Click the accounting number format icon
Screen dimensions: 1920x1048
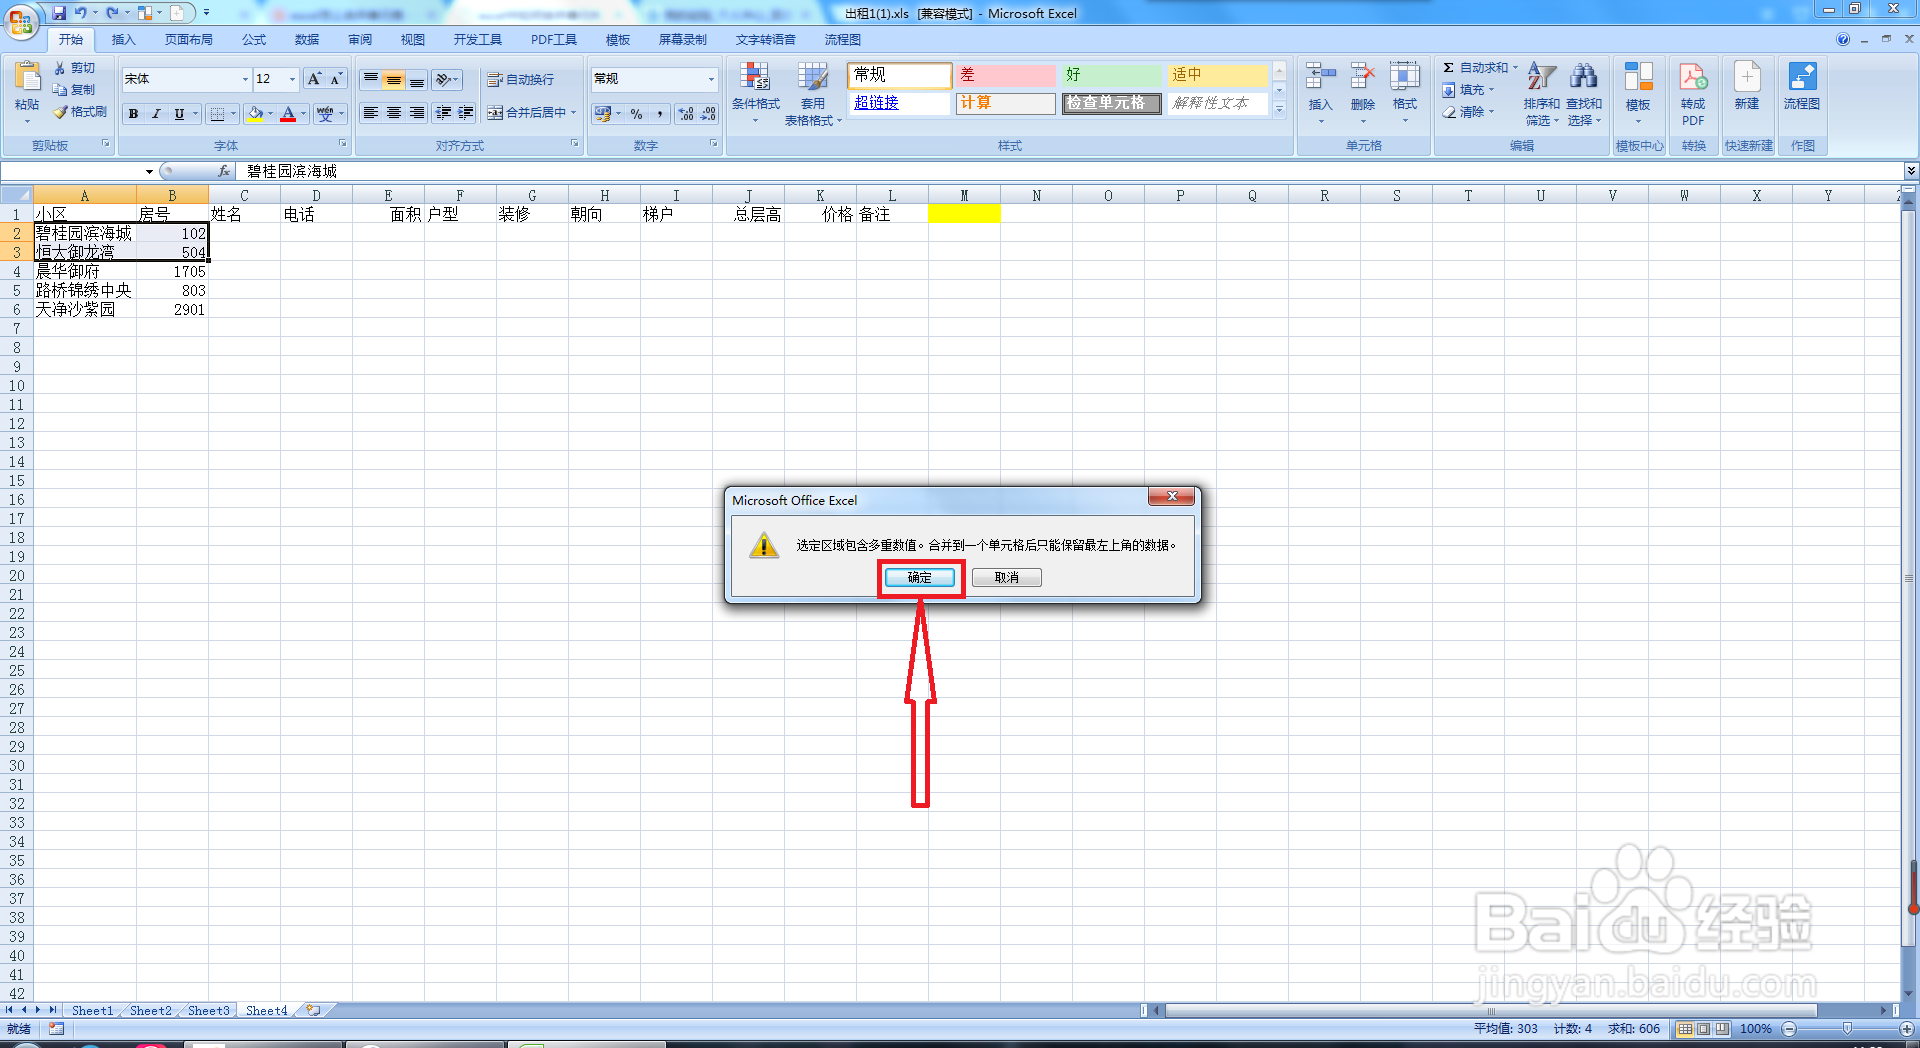pos(602,114)
